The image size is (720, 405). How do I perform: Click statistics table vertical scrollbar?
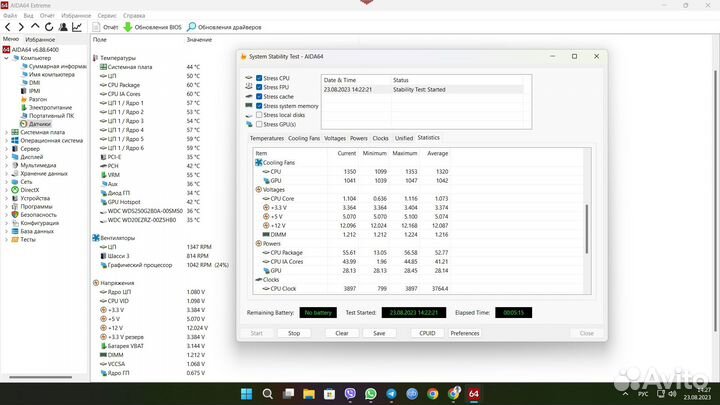click(x=586, y=229)
